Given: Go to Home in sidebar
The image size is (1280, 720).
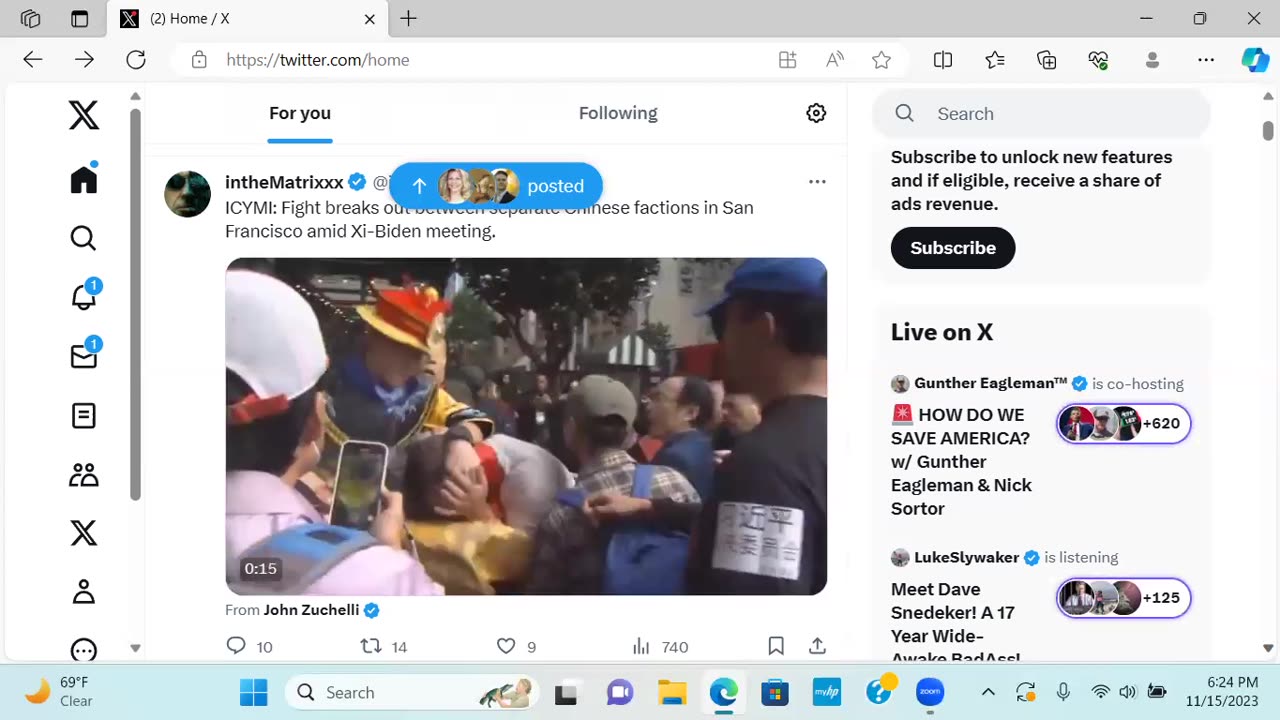Looking at the screenshot, I should click(84, 179).
